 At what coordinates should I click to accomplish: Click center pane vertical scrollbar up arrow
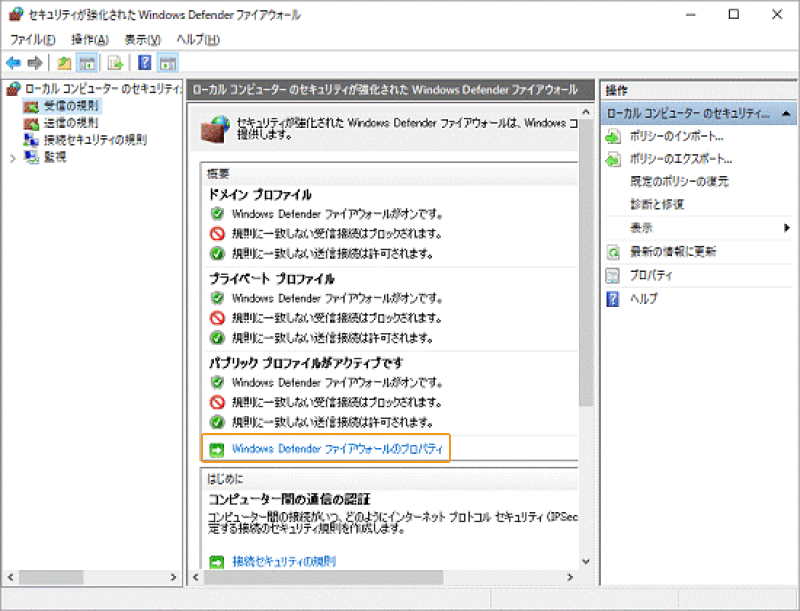click(x=586, y=112)
